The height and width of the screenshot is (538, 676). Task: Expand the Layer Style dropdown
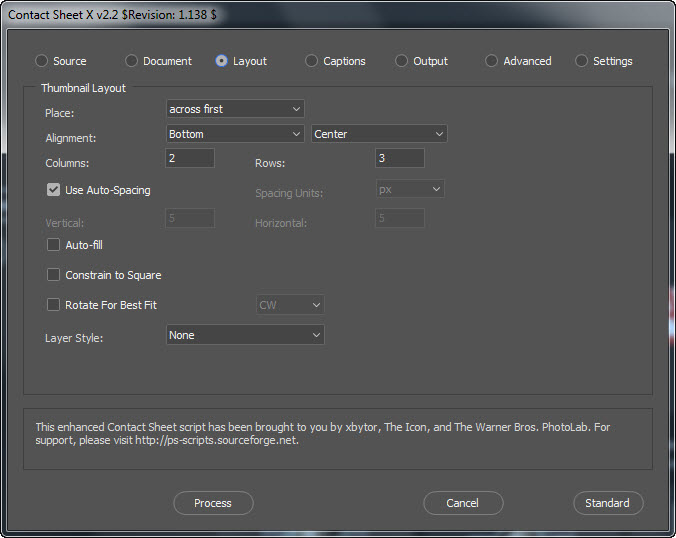[245, 335]
